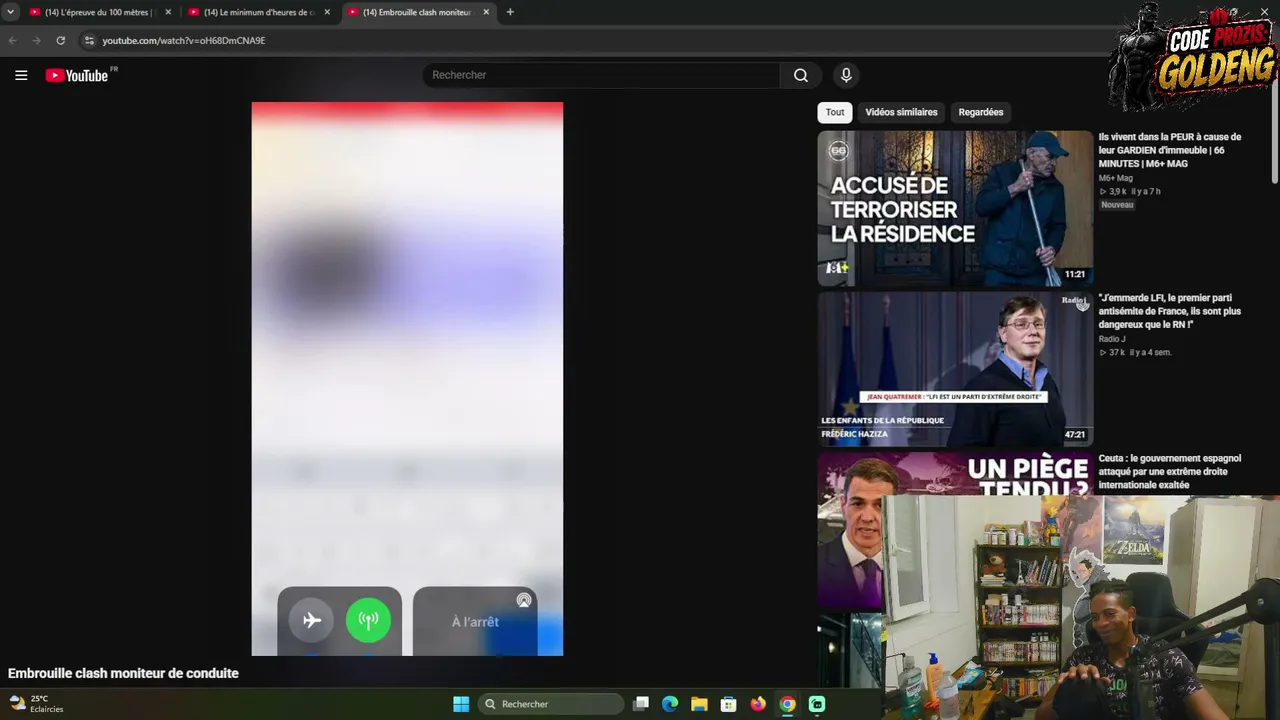Image resolution: width=1280 pixels, height=720 pixels.
Task: Close the "L'épreuve du 100 mètres" tab
Action: [168, 12]
